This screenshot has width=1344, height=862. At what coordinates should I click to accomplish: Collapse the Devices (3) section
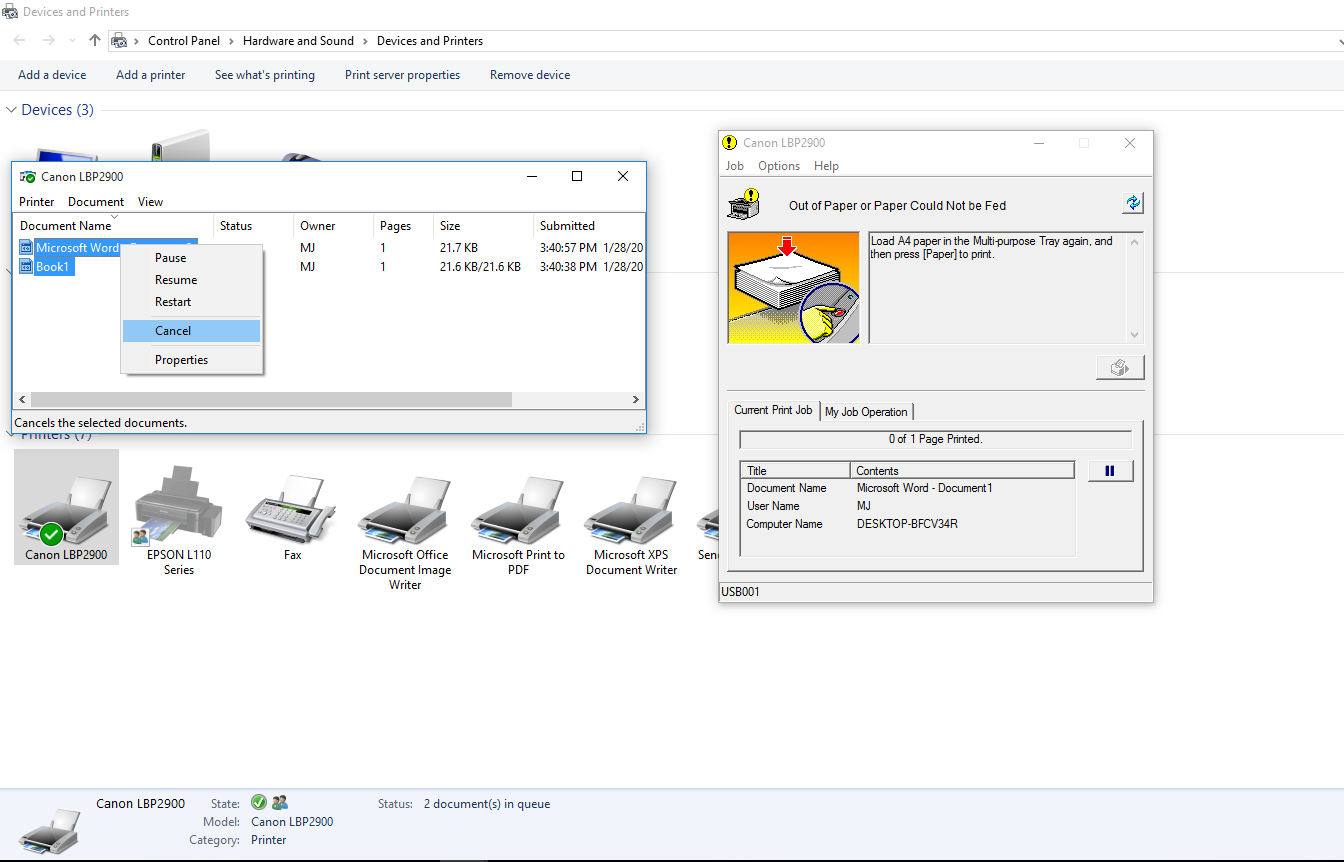[10, 109]
